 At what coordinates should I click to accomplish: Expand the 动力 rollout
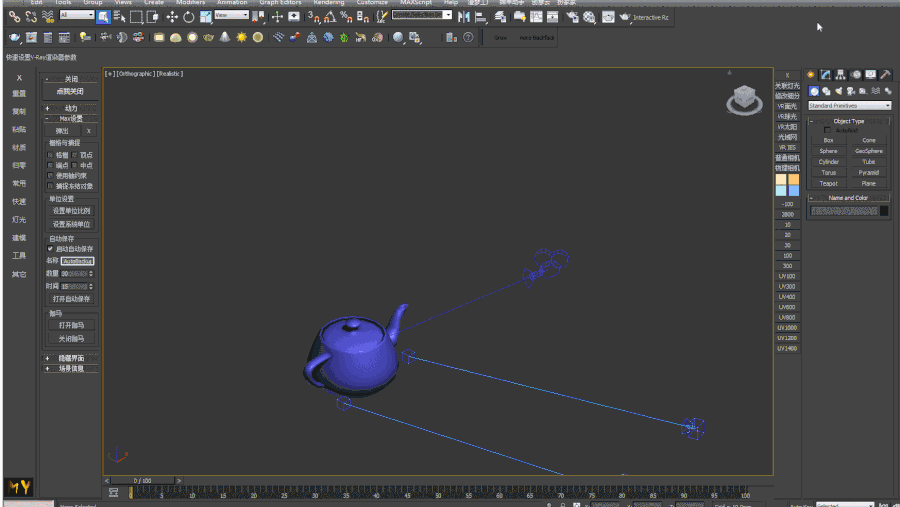[71, 108]
